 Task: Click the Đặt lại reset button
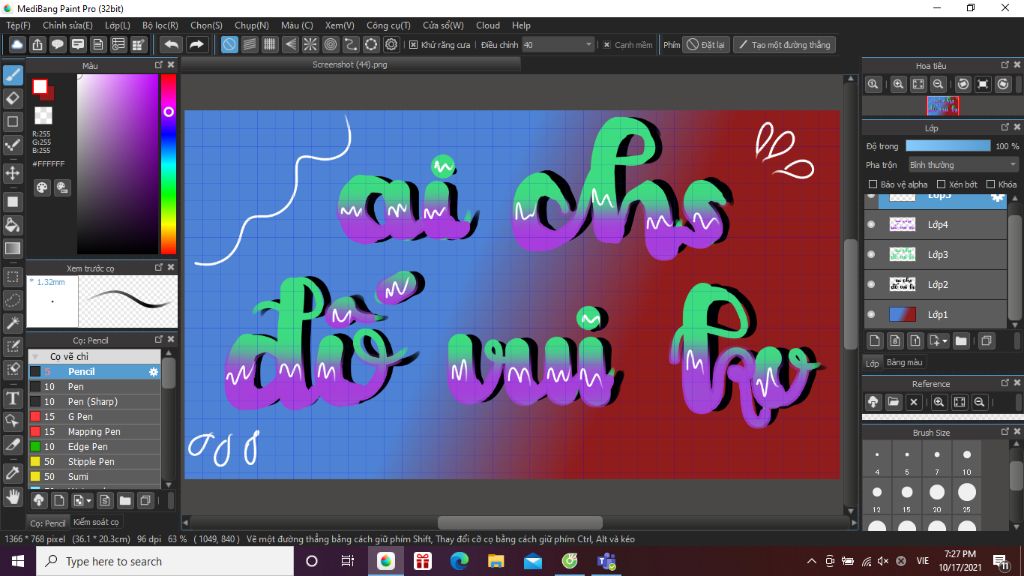[706, 44]
